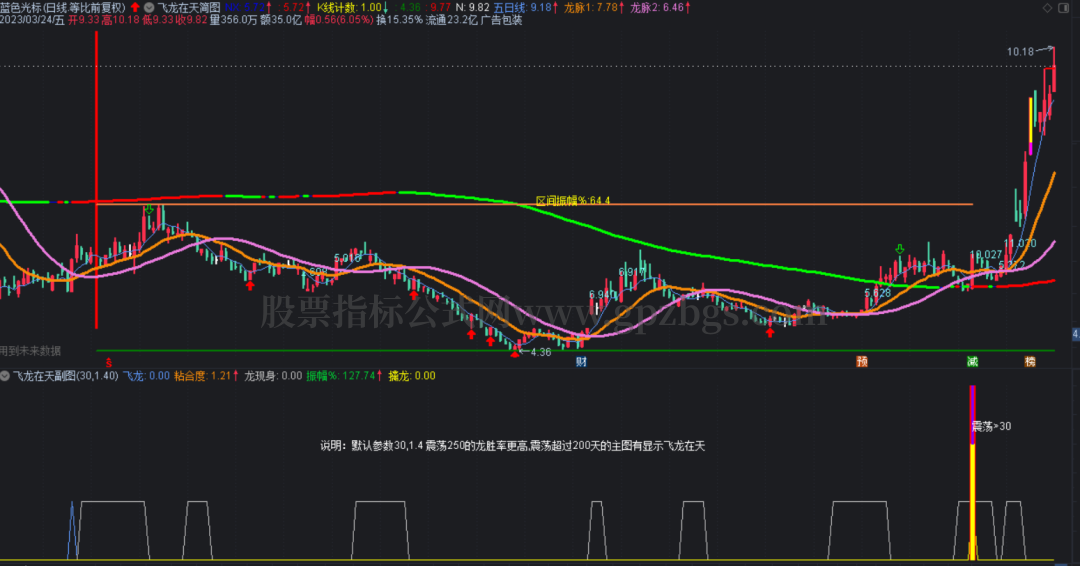1080x566 pixels.
Task: Click the blue price tag on the right axis
Action: pyautogui.click(x=1076, y=334)
